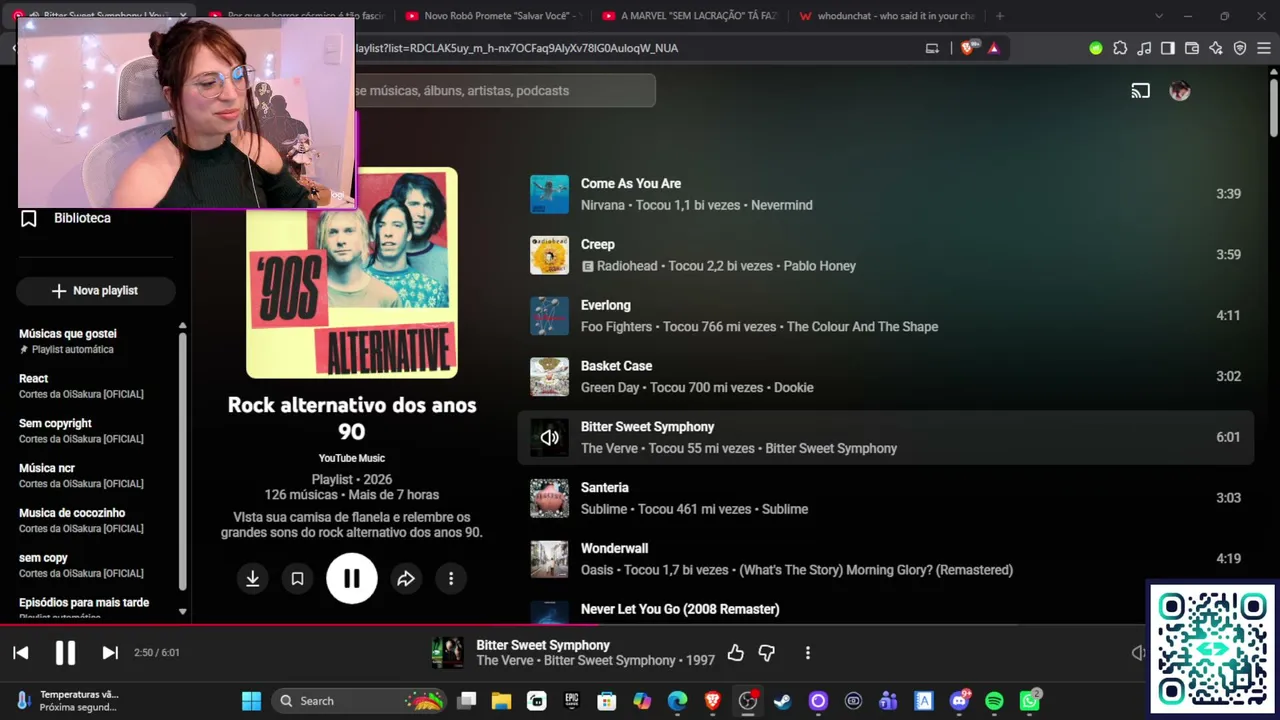Screen dimensions: 1280x720
Task: Create a new playlist with Nova playlist
Action: pyautogui.click(x=95, y=291)
